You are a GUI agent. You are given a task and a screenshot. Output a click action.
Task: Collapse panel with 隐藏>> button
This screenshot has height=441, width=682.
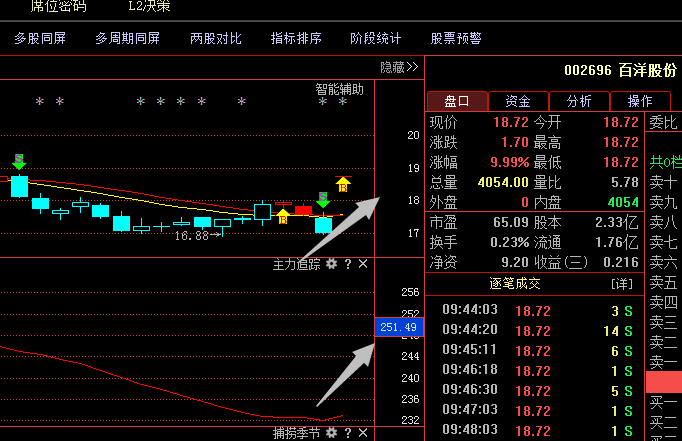tap(399, 67)
